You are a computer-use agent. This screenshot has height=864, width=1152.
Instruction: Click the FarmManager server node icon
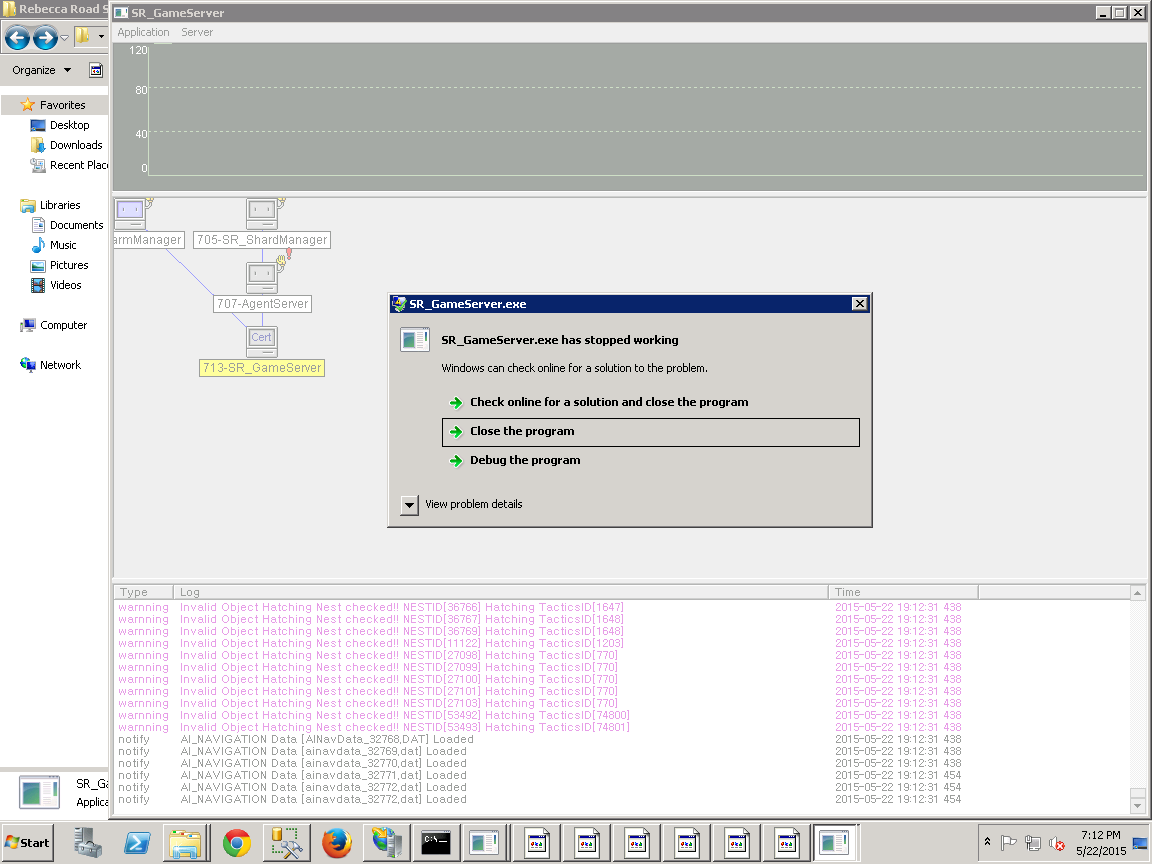(x=131, y=214)
